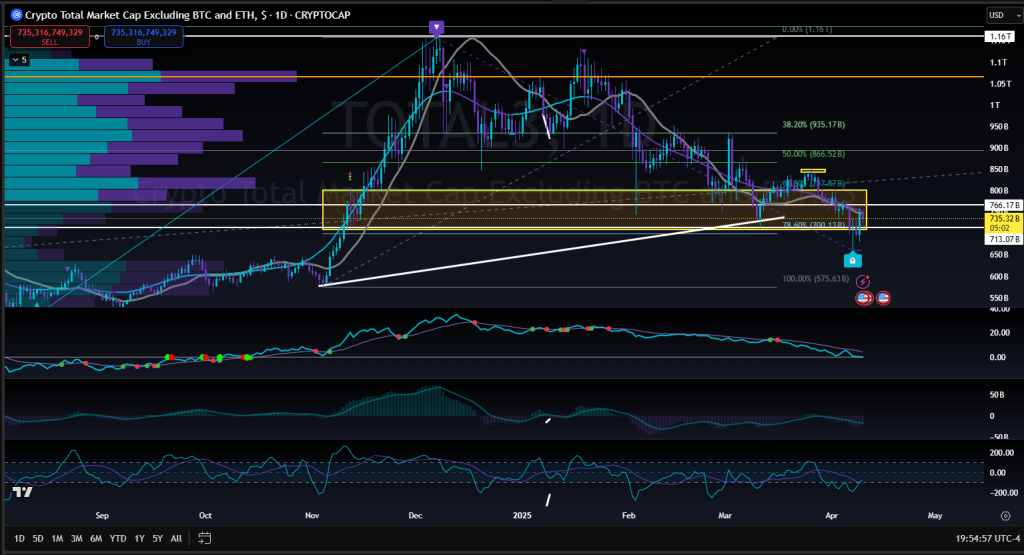1024x555 pixels.
Task: Open chart settings gear icon near the time axis
Action: 1005,515
